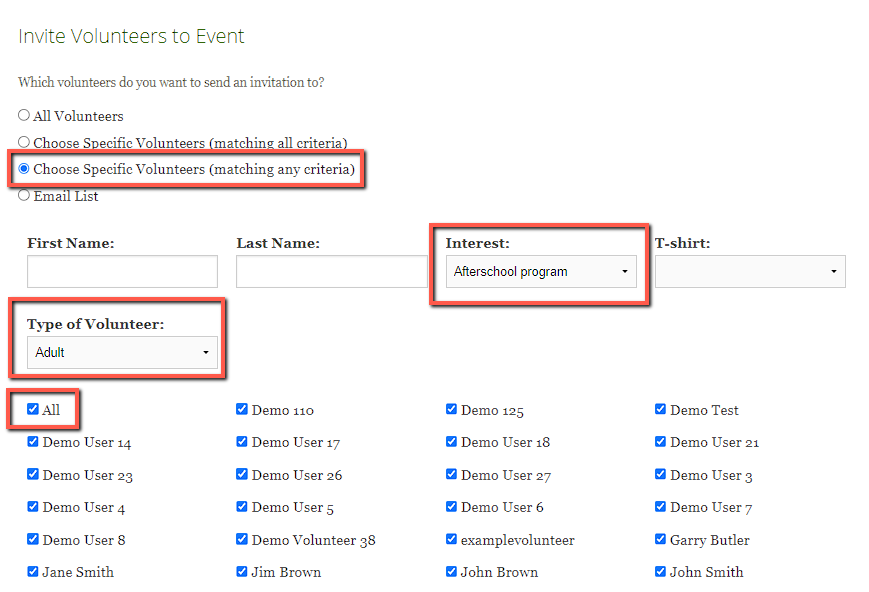Open the T-shirt dropdown

coord(750,271)
